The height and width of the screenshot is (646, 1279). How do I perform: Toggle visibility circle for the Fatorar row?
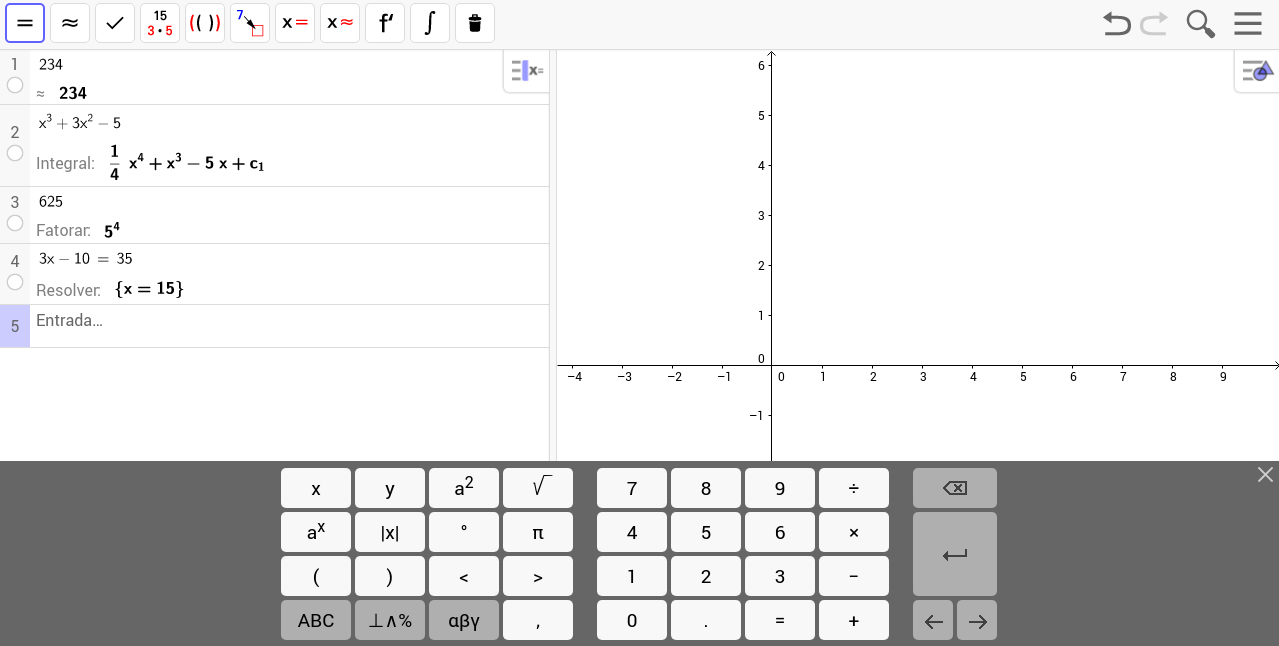coord(15,223)
